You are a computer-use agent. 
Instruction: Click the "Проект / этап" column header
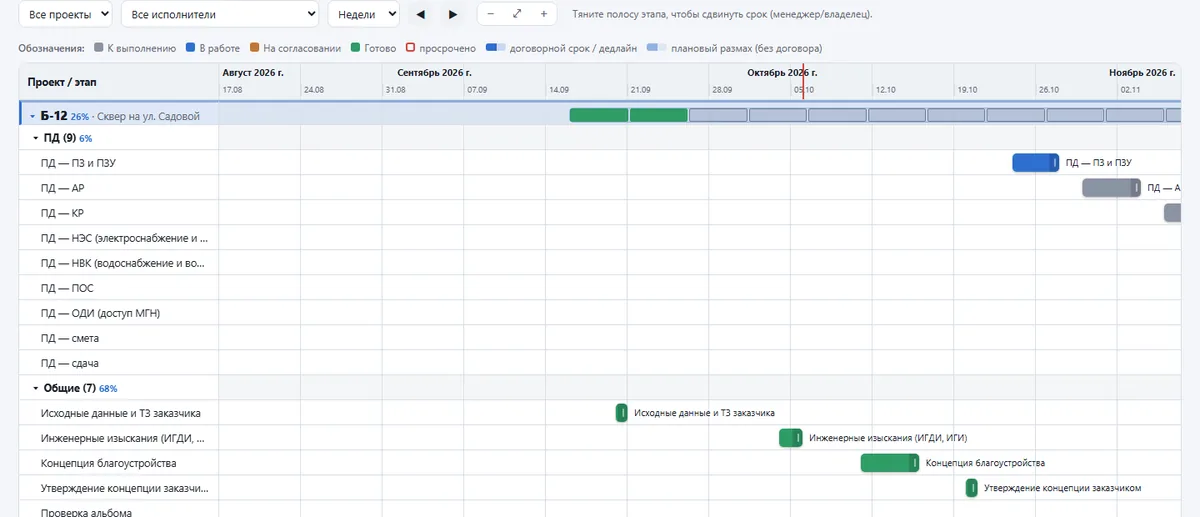tap(62, 81)
